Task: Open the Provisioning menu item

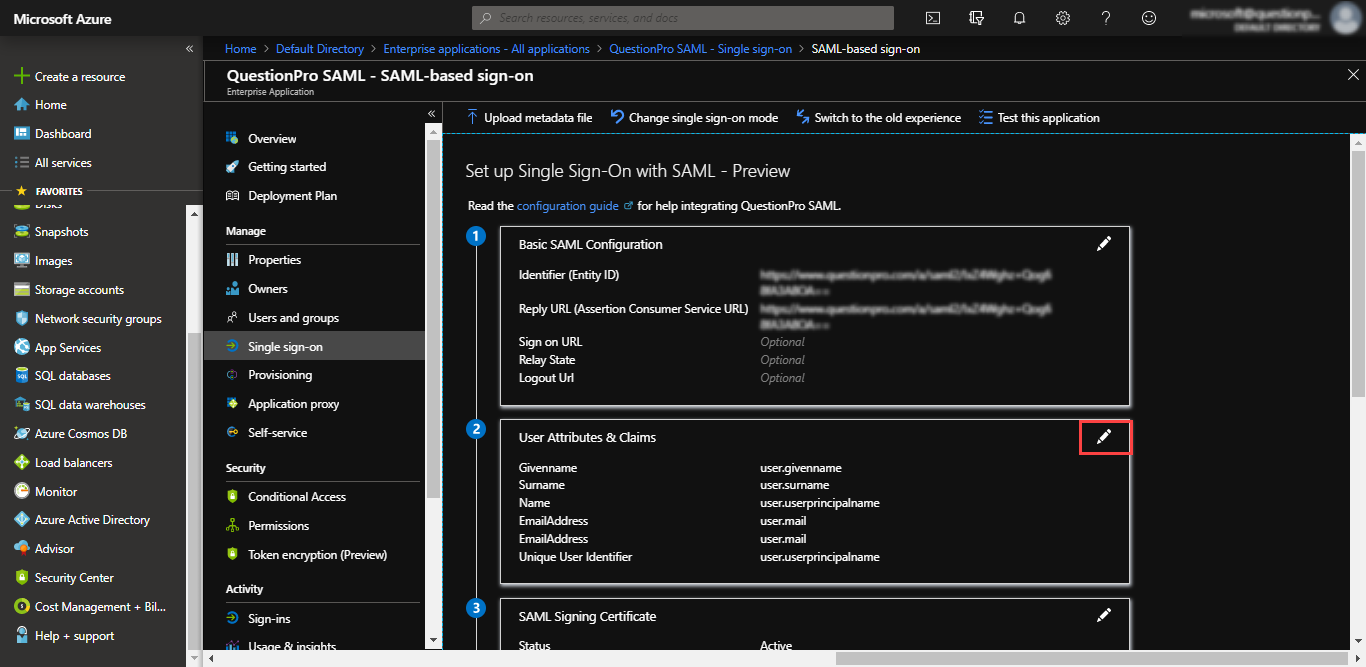Action: click(x=280, y=375)
